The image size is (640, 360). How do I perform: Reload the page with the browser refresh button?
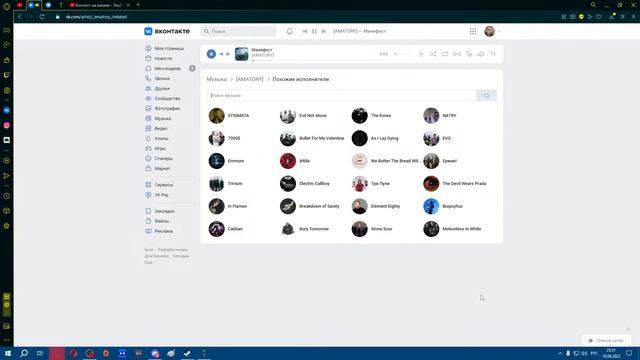[x=42, y=17]
